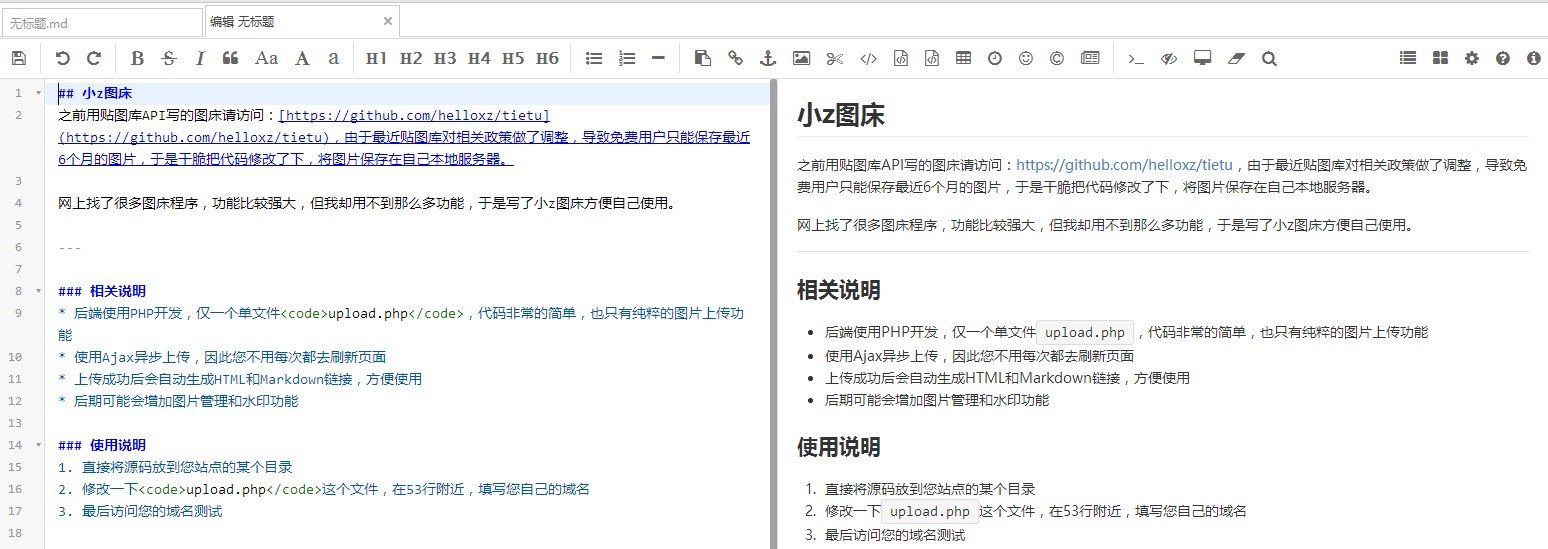The image size is (1548, 549).
Task: Open help question mark icon
Action: point(1503,59)
